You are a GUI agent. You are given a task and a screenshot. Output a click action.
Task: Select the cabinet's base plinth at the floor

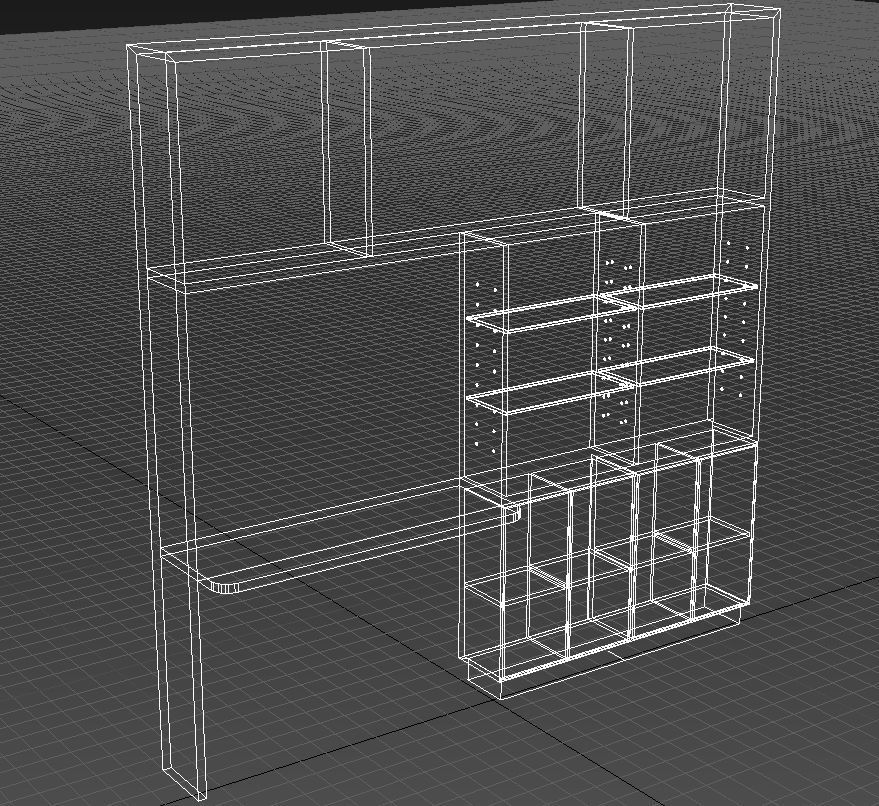point(605,654)
